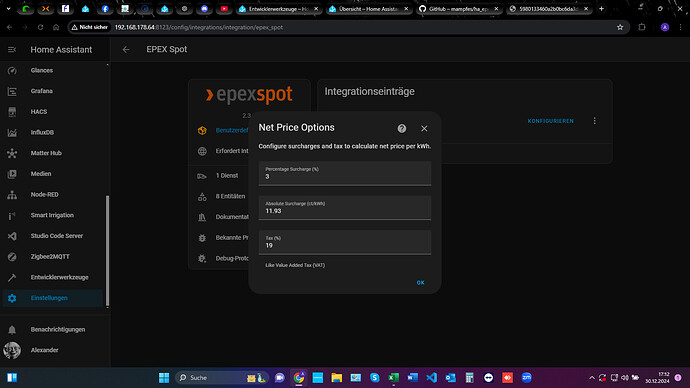Confirm the dialog with OK
Screen dimensions: 690x388
[420, 282]
